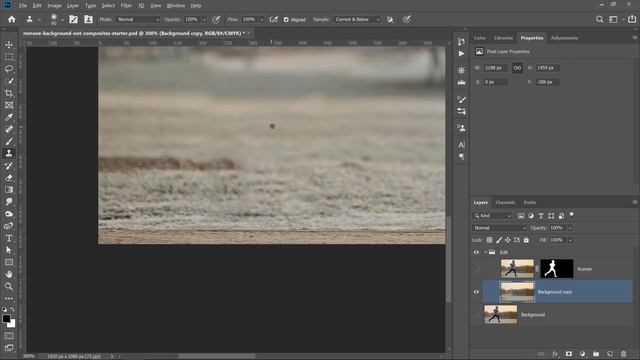Click the Runner layer mask thumbnail
Image resolution: width=640 pixels, height=360 pixels.
557,269
